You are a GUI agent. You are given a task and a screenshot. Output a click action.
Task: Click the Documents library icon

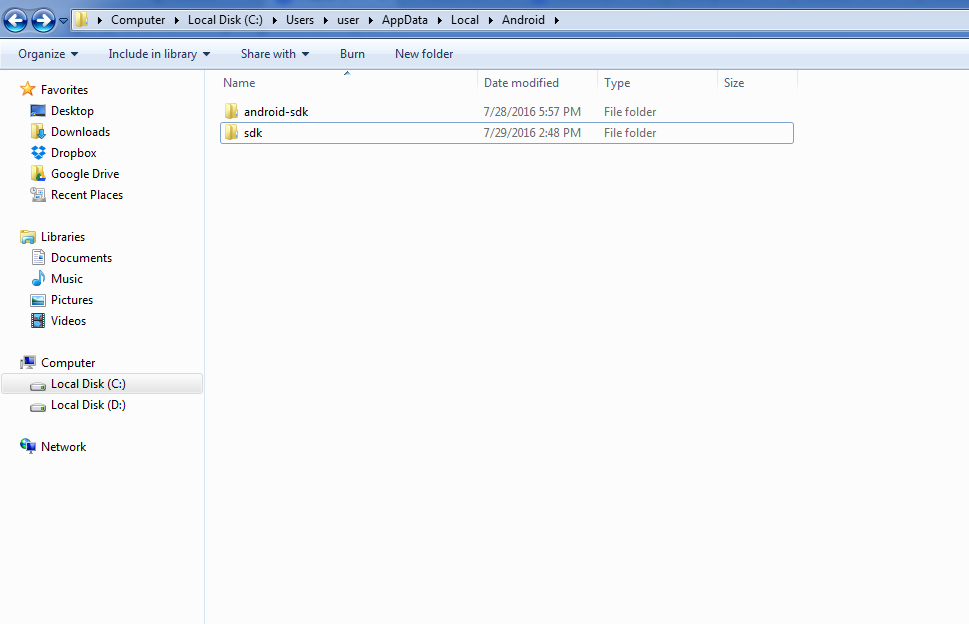click(38, 258)
